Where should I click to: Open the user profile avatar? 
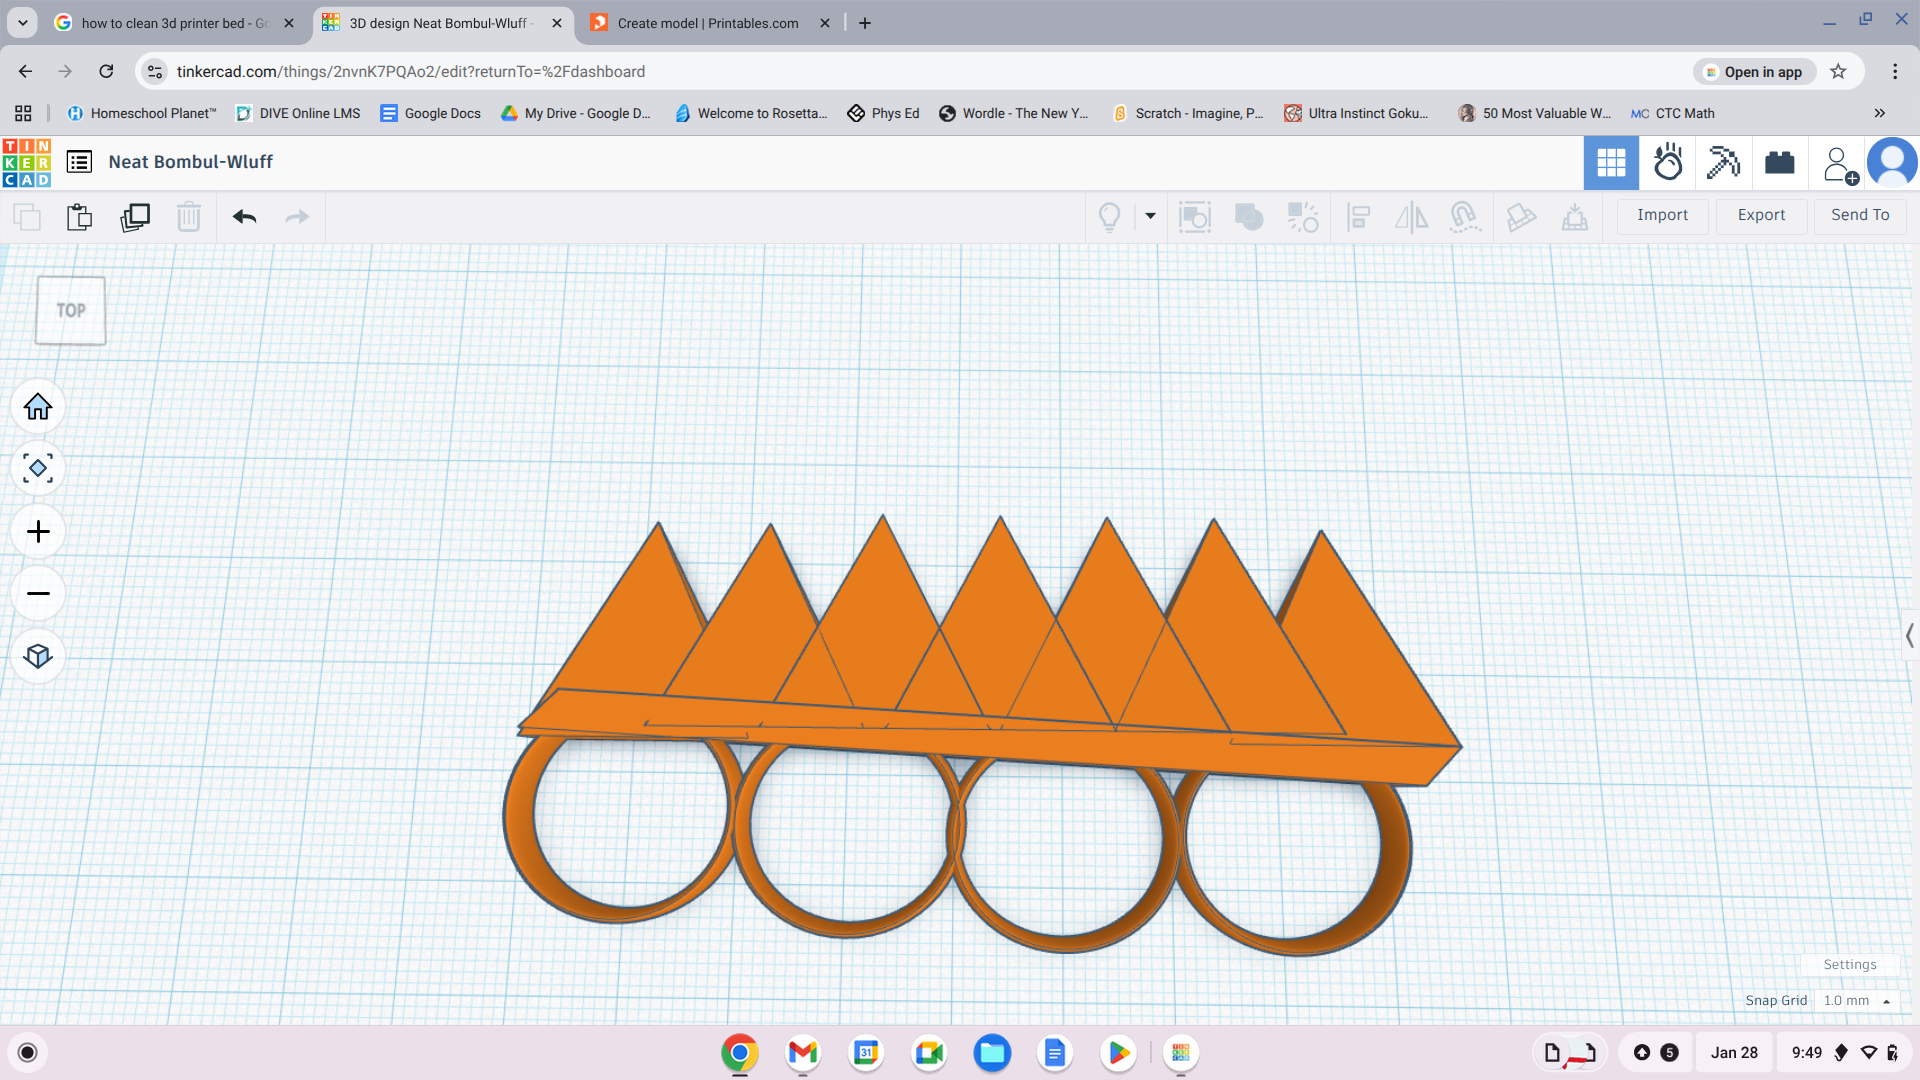1892,162
